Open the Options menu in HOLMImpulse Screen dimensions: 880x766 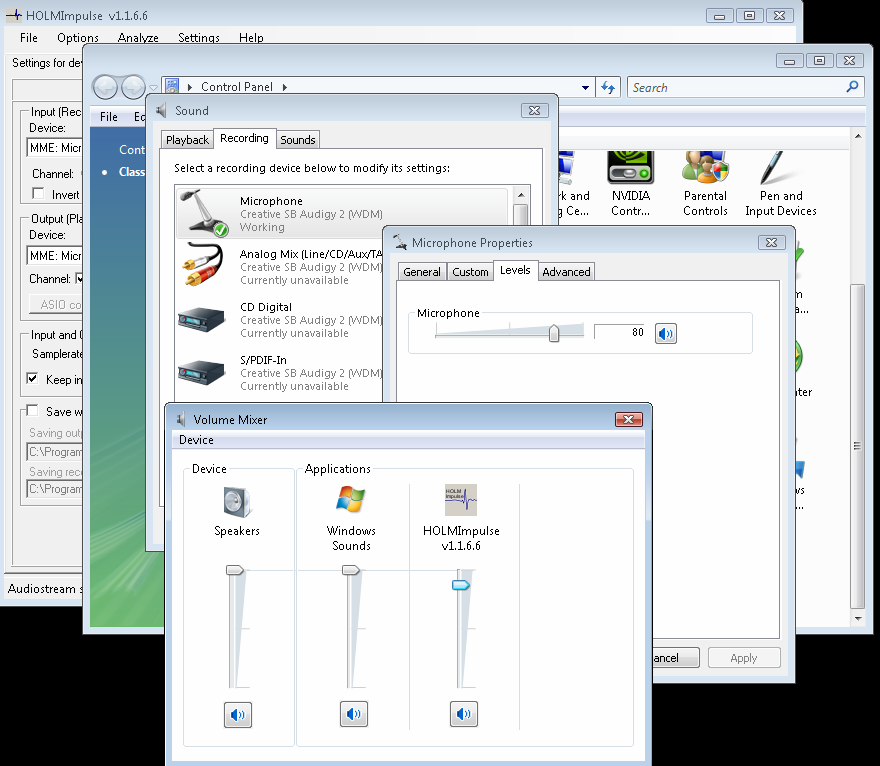(x=78, y=38)
